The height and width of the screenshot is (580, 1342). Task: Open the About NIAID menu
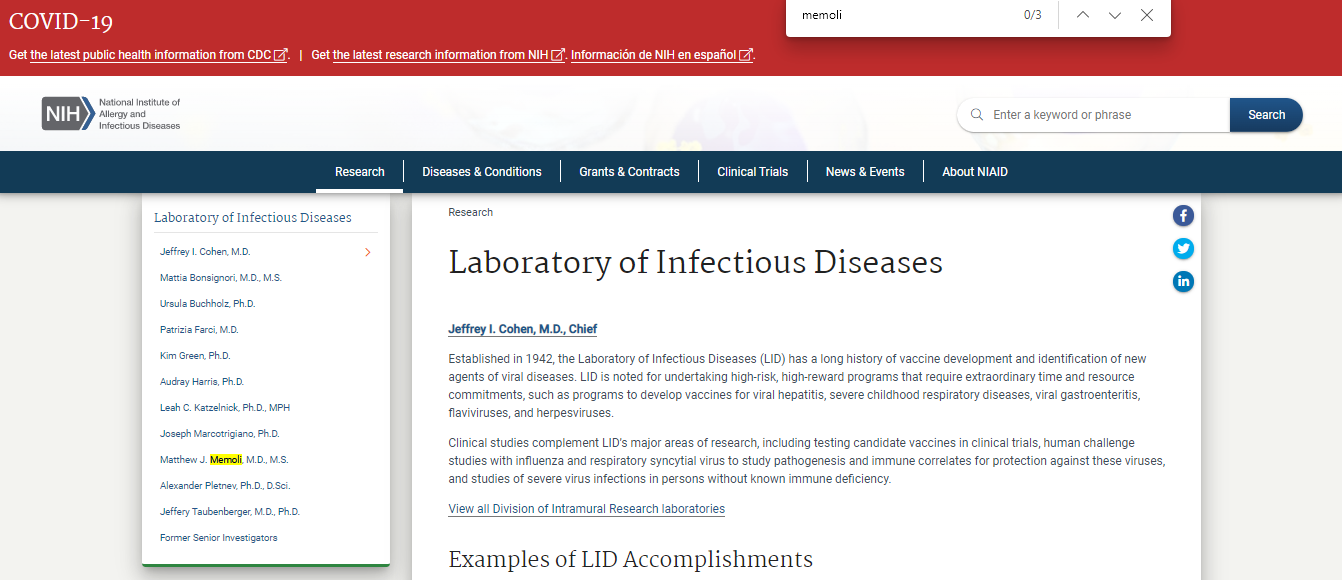pos(975,172)
